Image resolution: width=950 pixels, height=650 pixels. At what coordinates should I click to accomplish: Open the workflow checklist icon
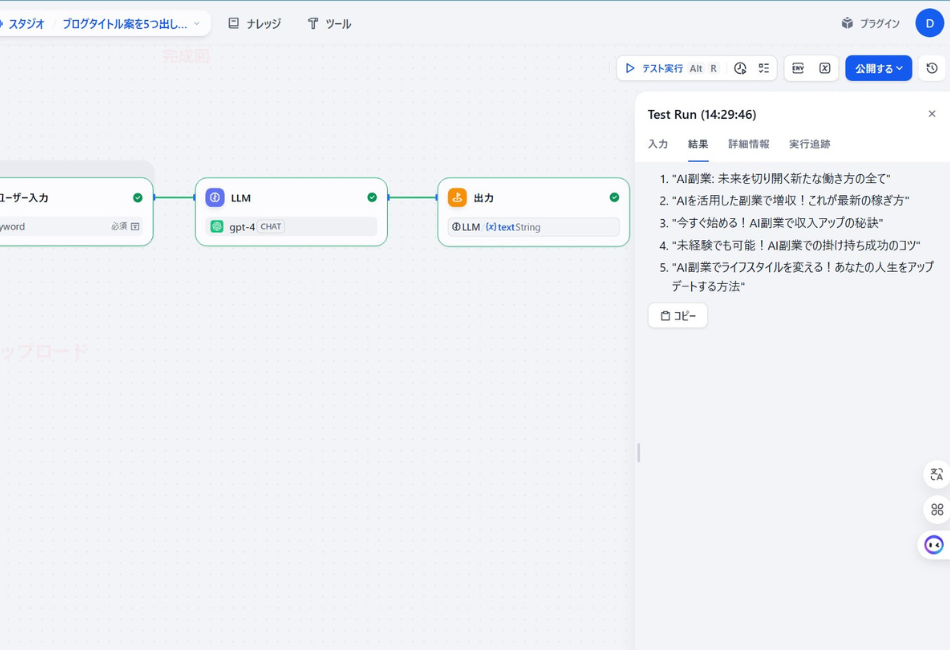[x=764, y=68]
